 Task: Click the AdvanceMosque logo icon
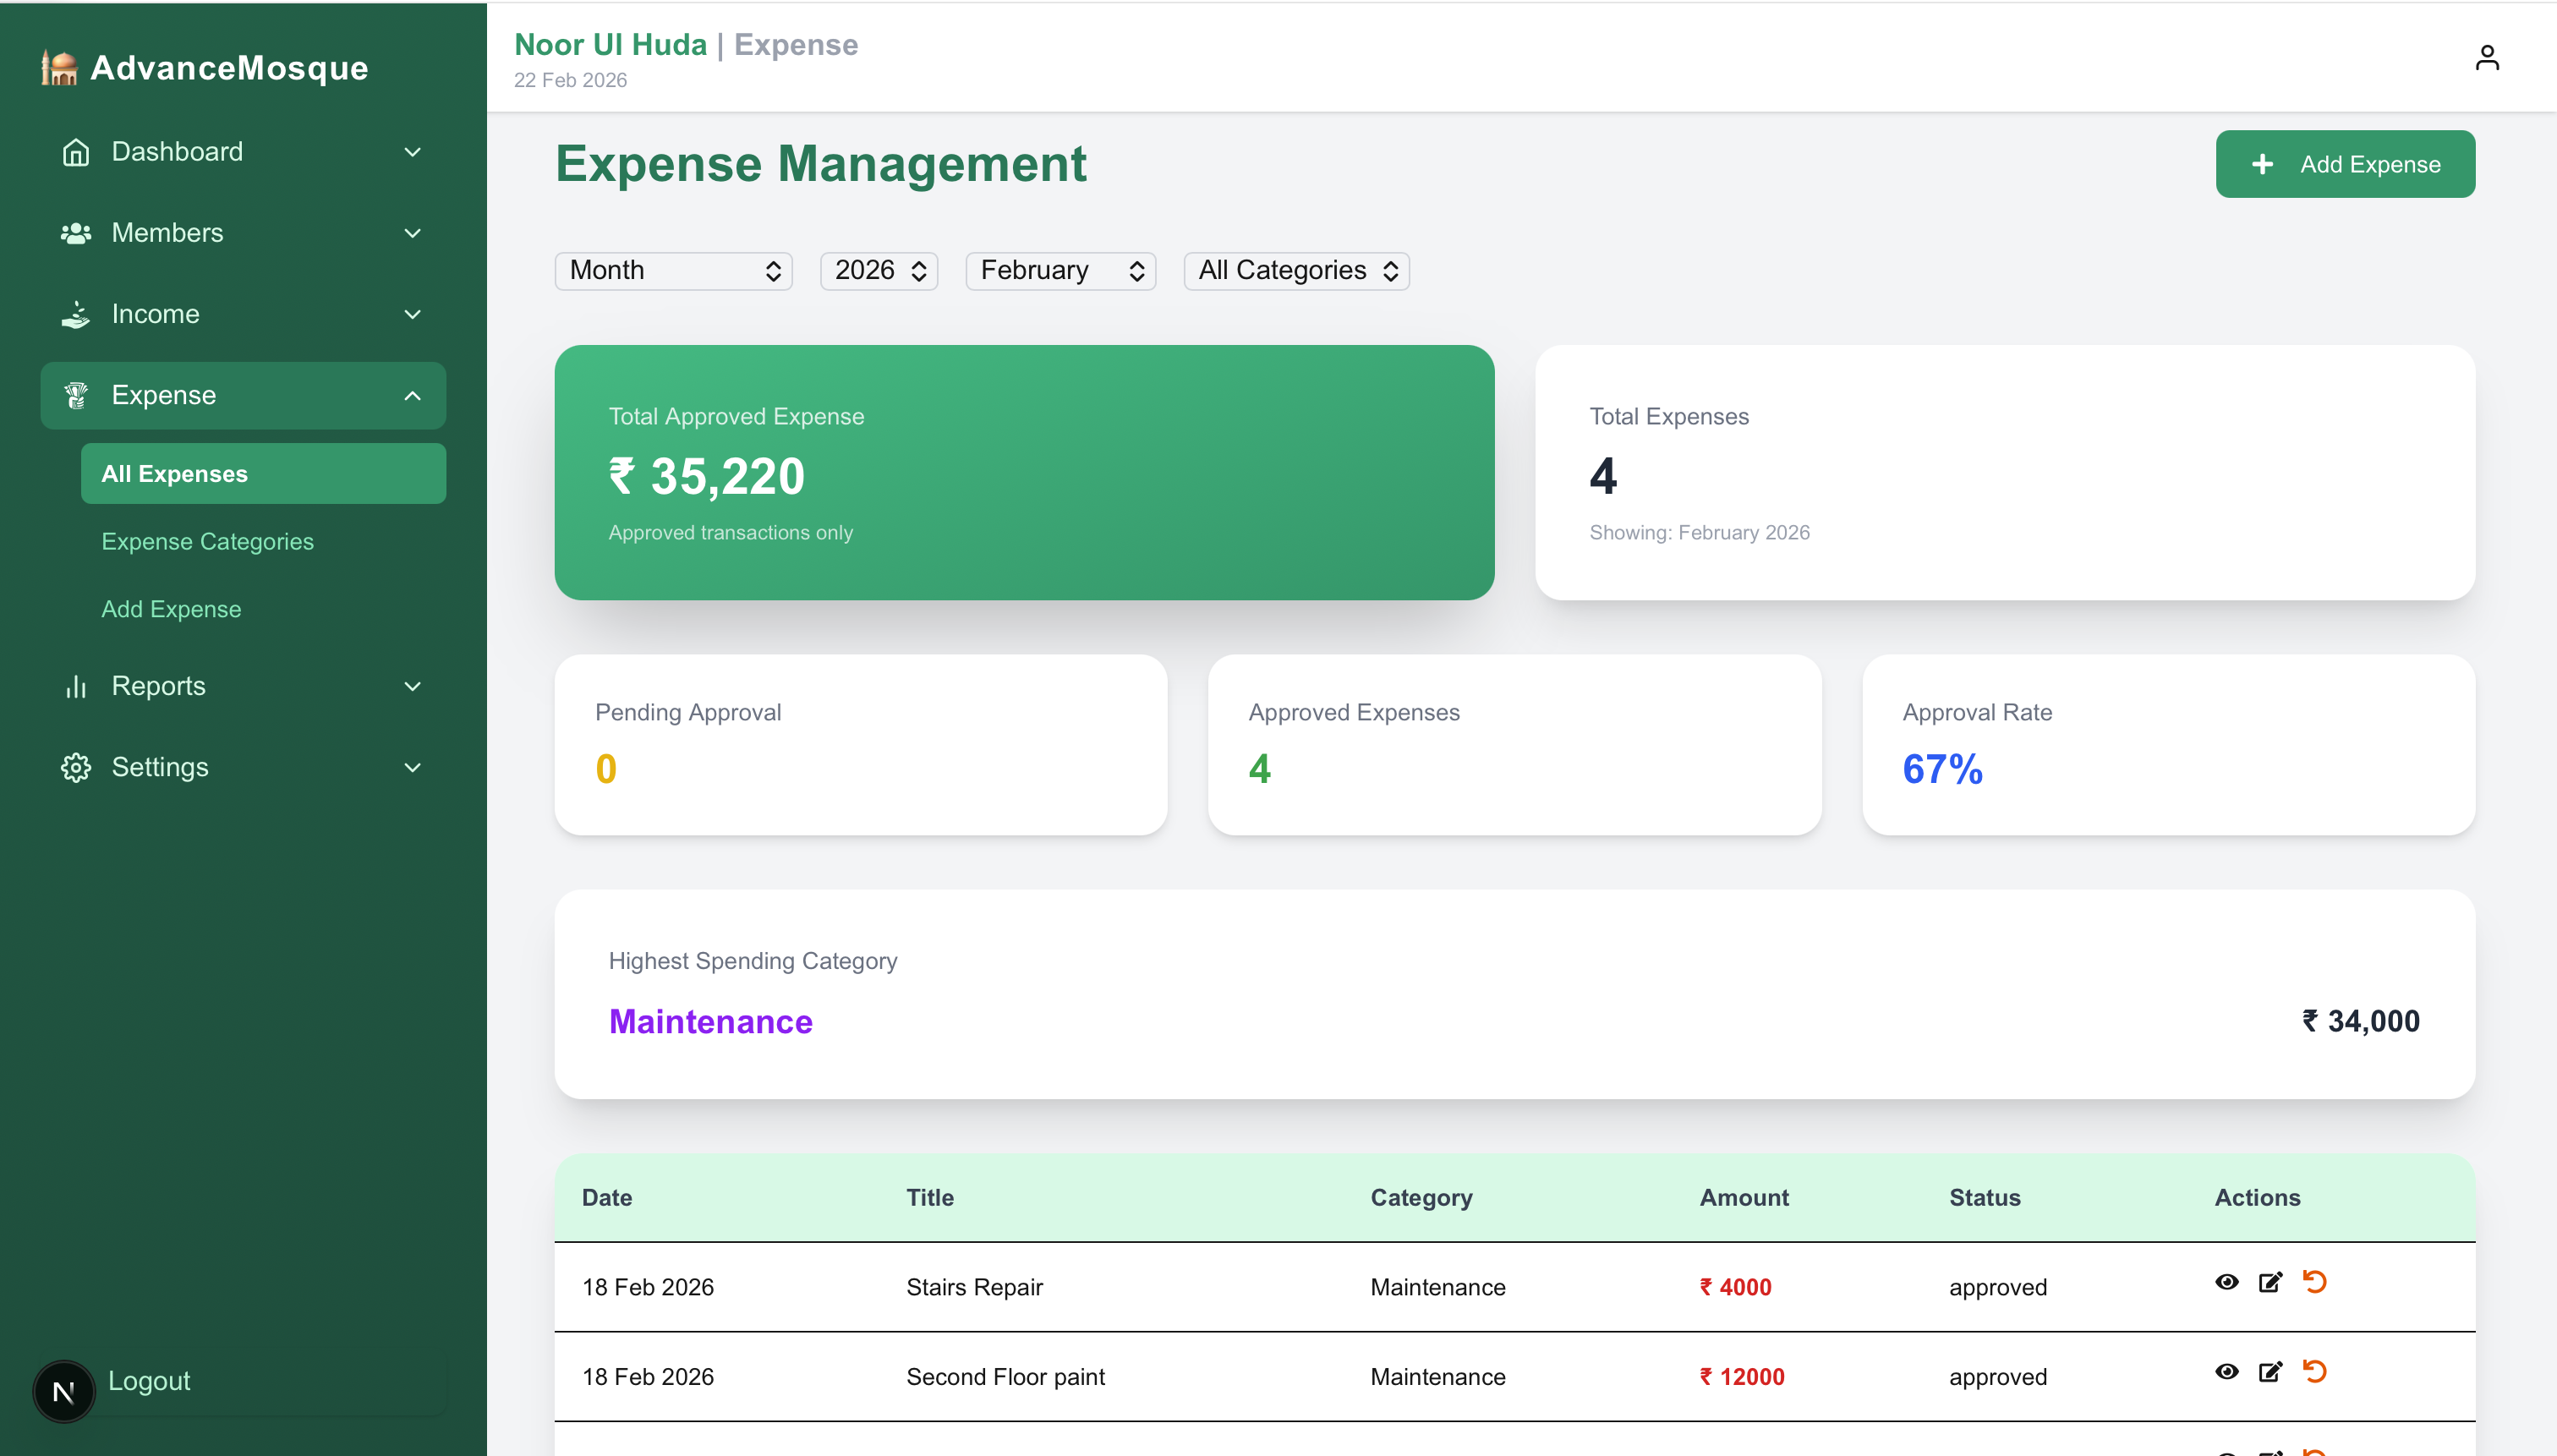coord(59,68)
